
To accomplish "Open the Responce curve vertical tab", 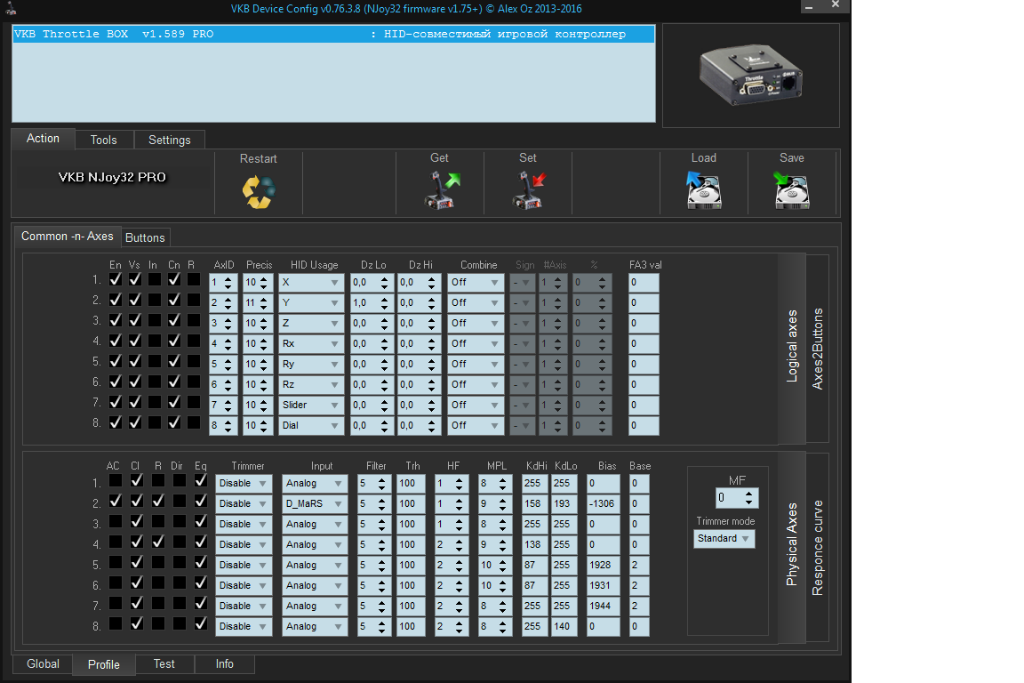I will point(817,547).
